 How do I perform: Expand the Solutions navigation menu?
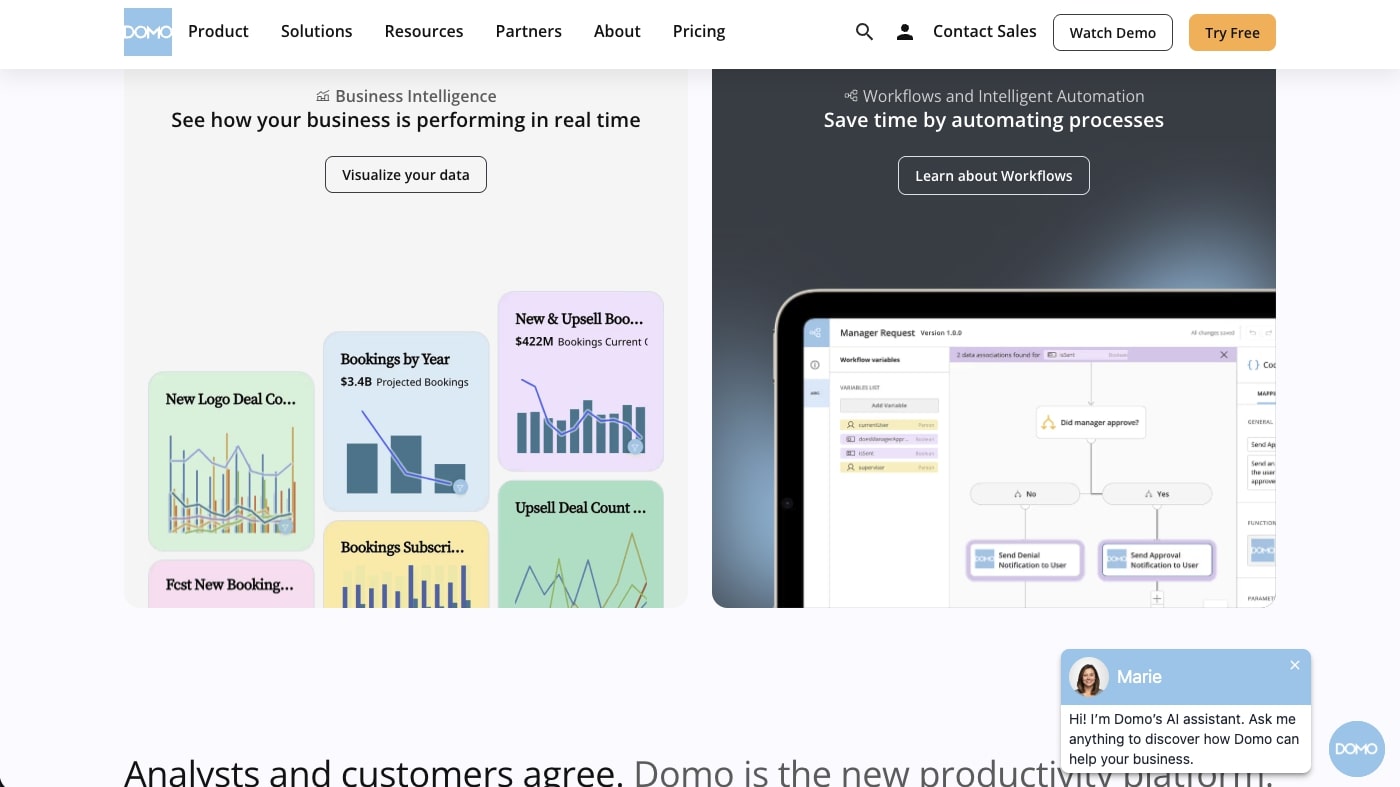click(x=316, y=31)
